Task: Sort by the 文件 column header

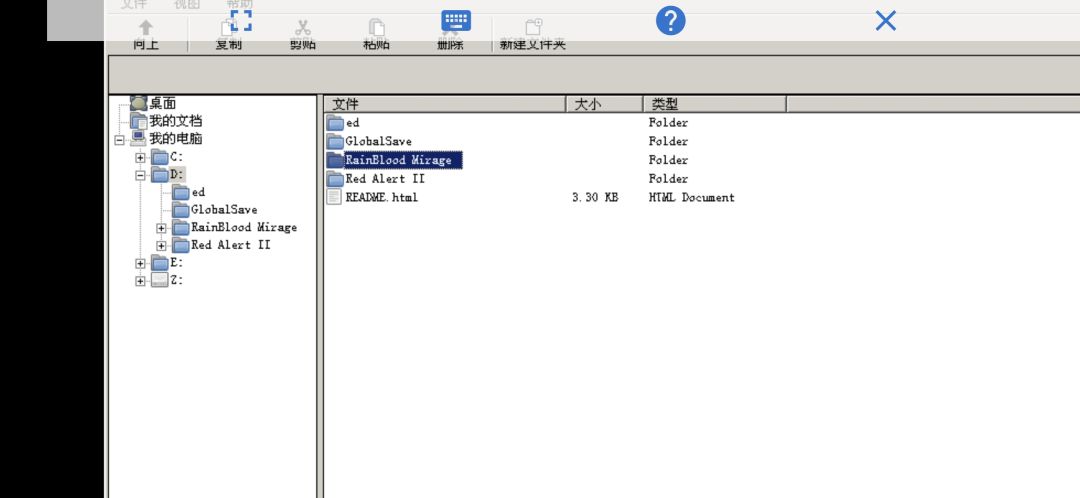Action: [445, 104]
